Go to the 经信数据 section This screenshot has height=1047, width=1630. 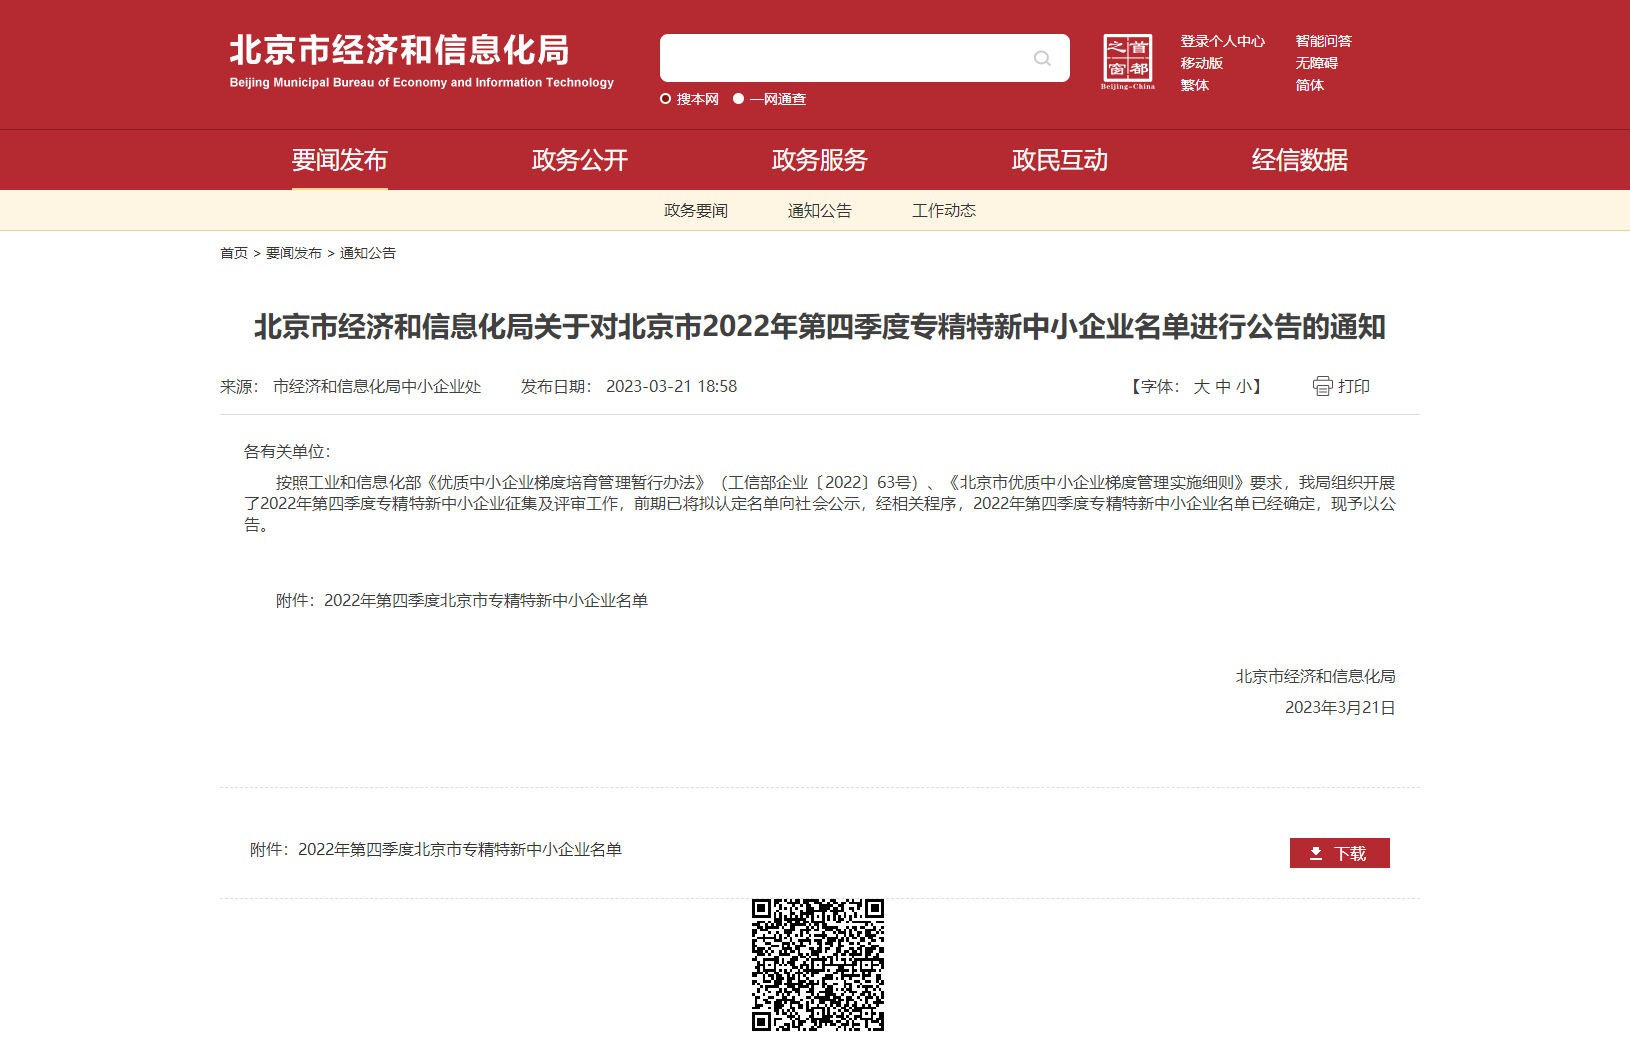1299,160
